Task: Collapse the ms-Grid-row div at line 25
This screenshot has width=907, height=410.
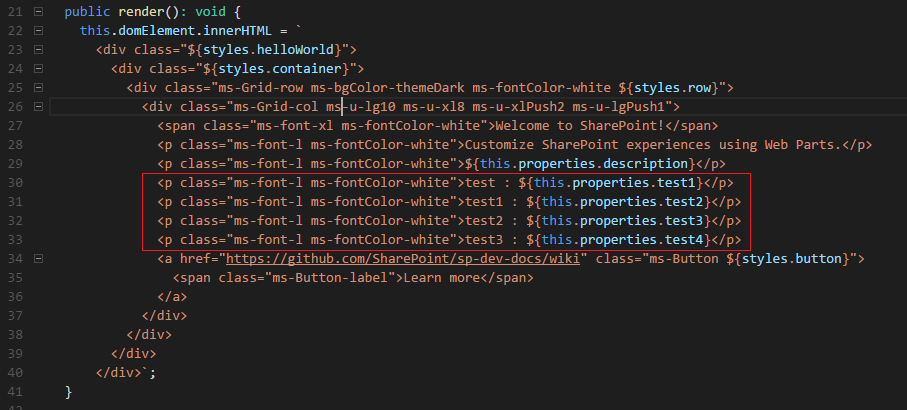Action: point(38,87)
